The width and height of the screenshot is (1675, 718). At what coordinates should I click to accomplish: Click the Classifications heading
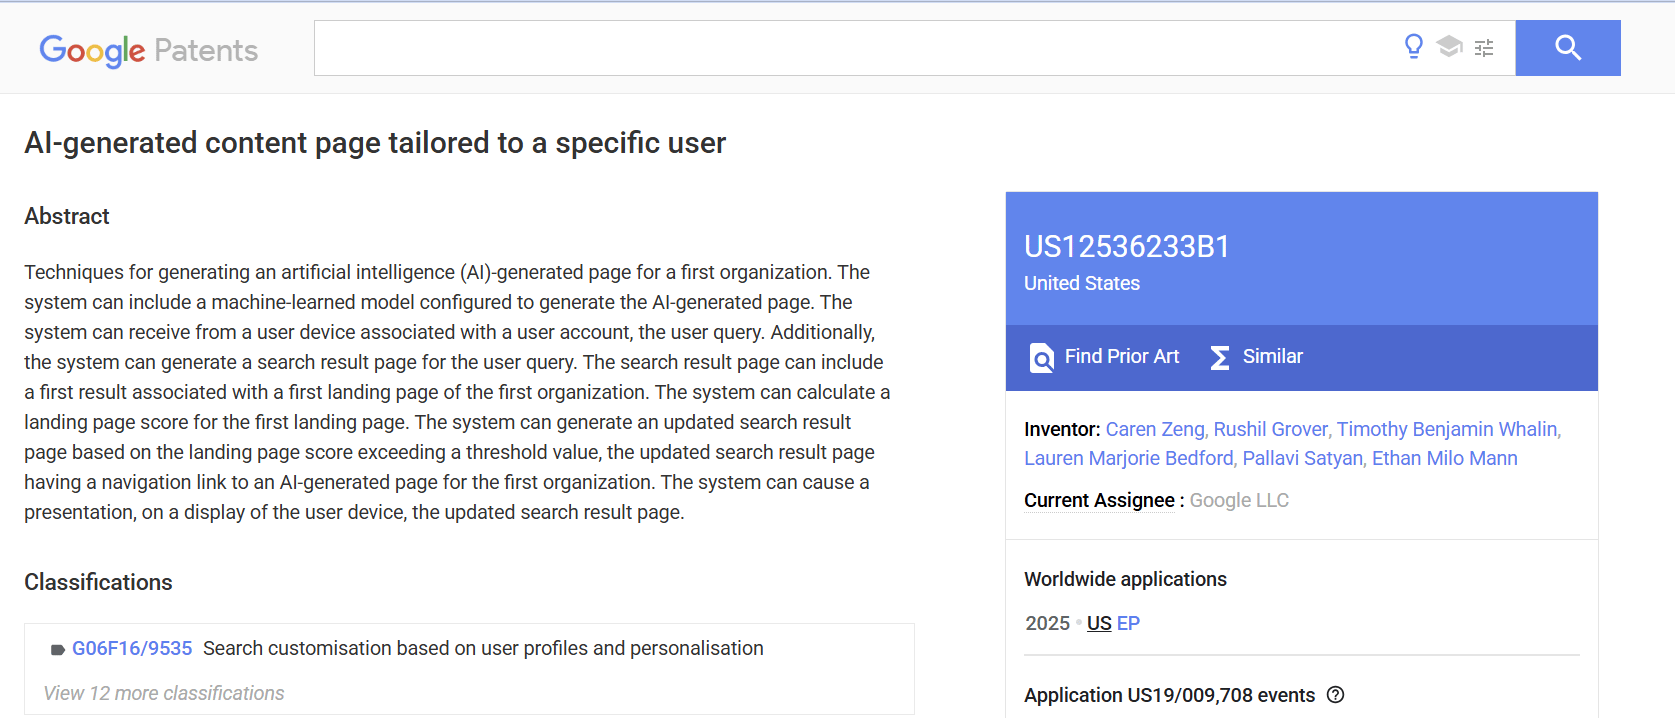point(98,582)
